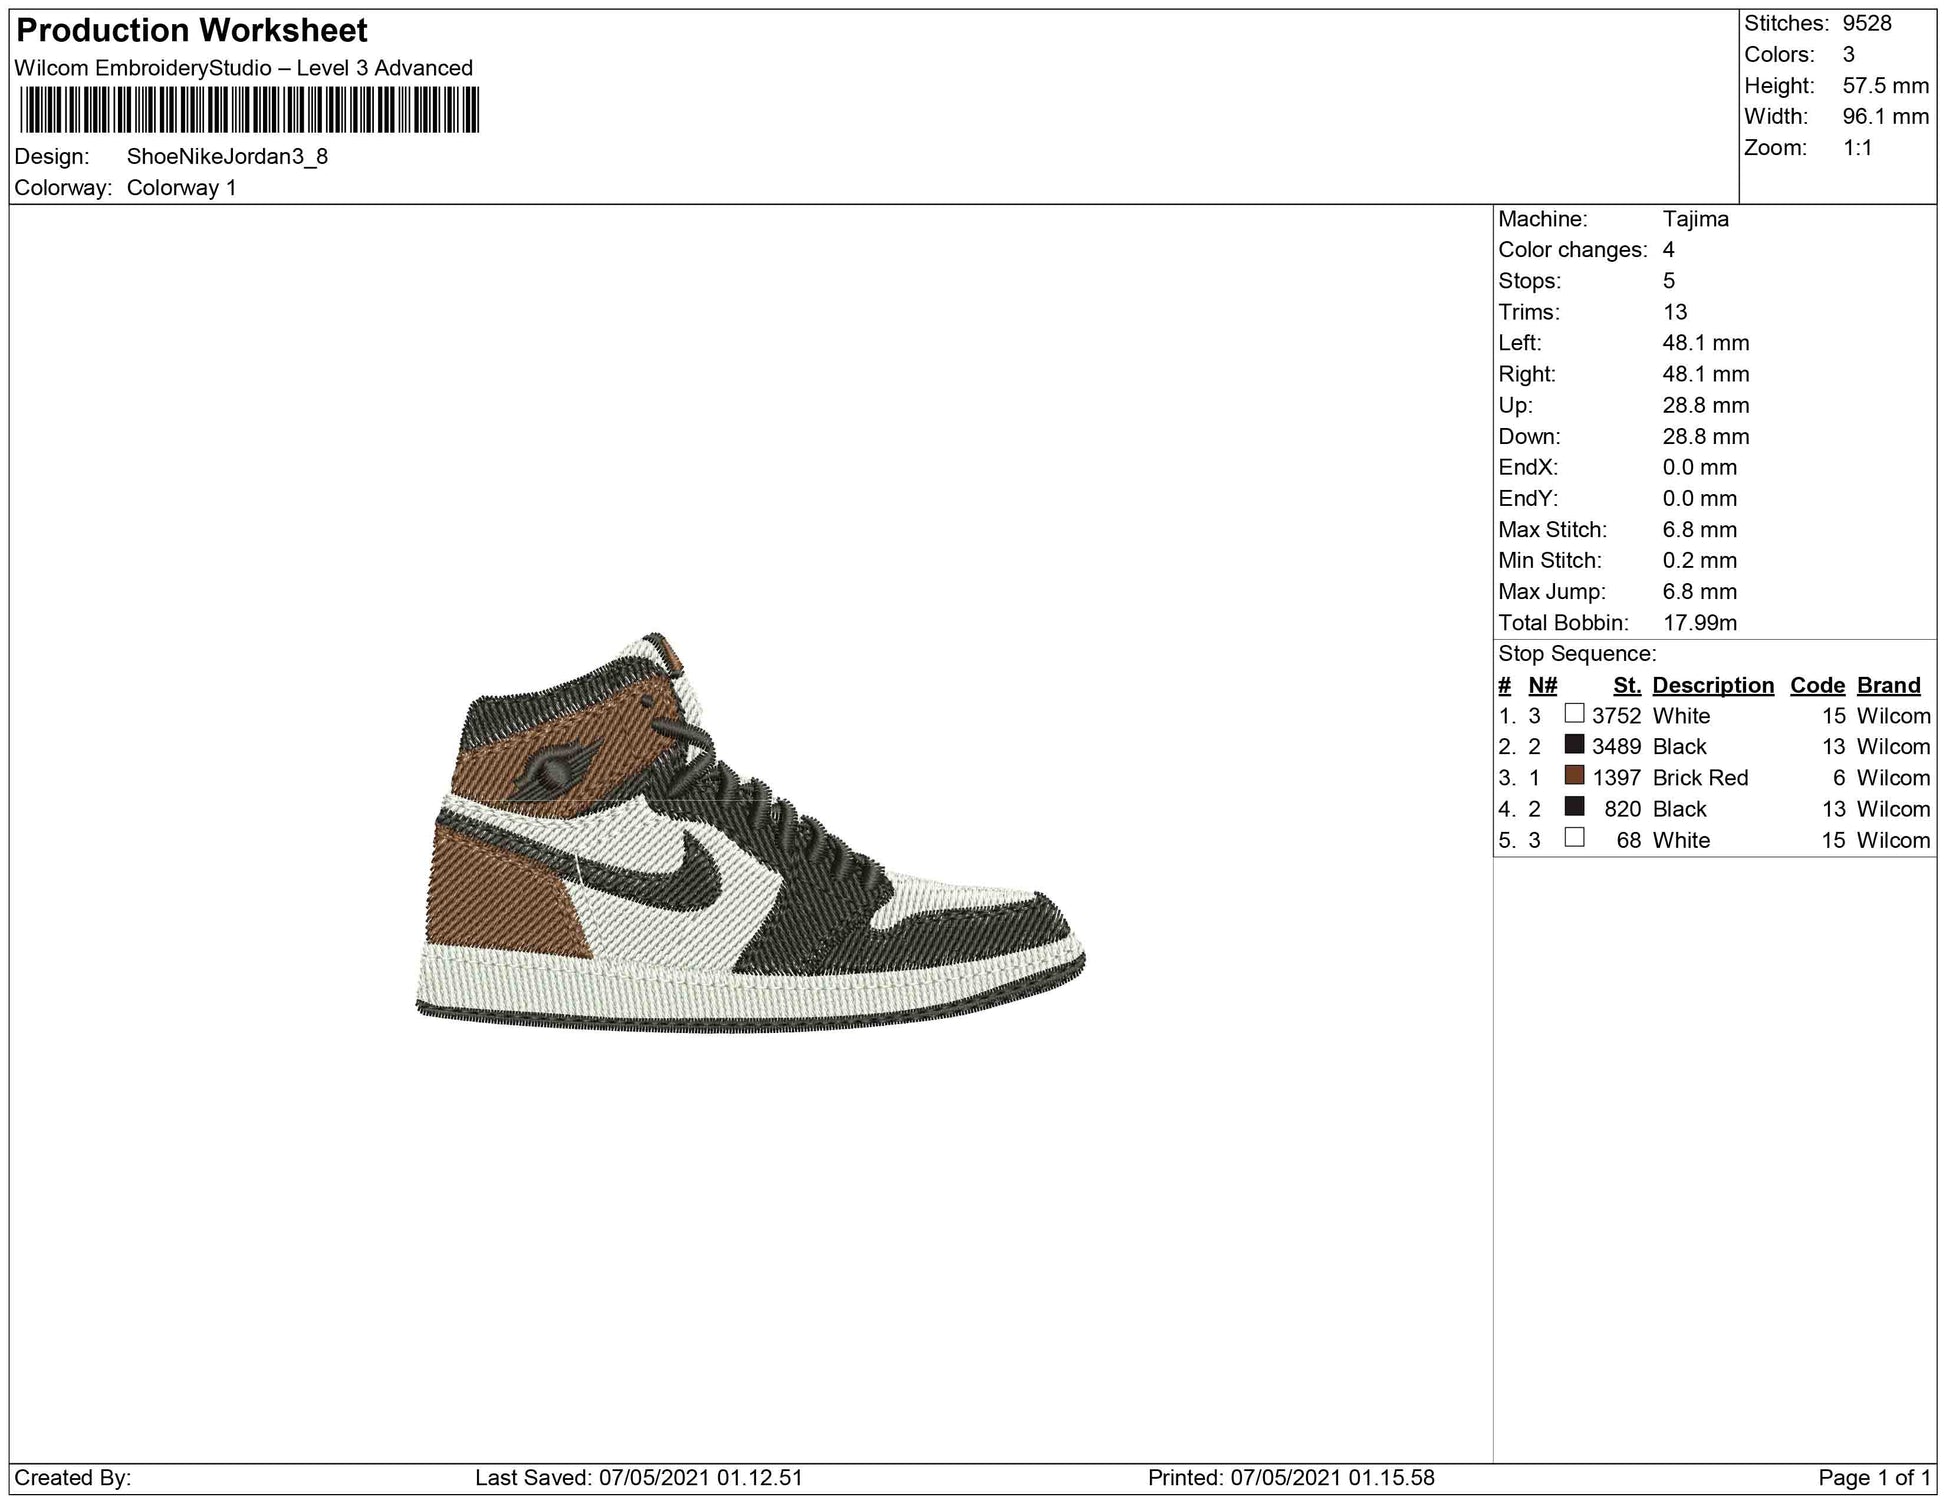This screenshot has width=1946, height=1497.
Task: Click the Description column header
Action: tap(1712, 685)
